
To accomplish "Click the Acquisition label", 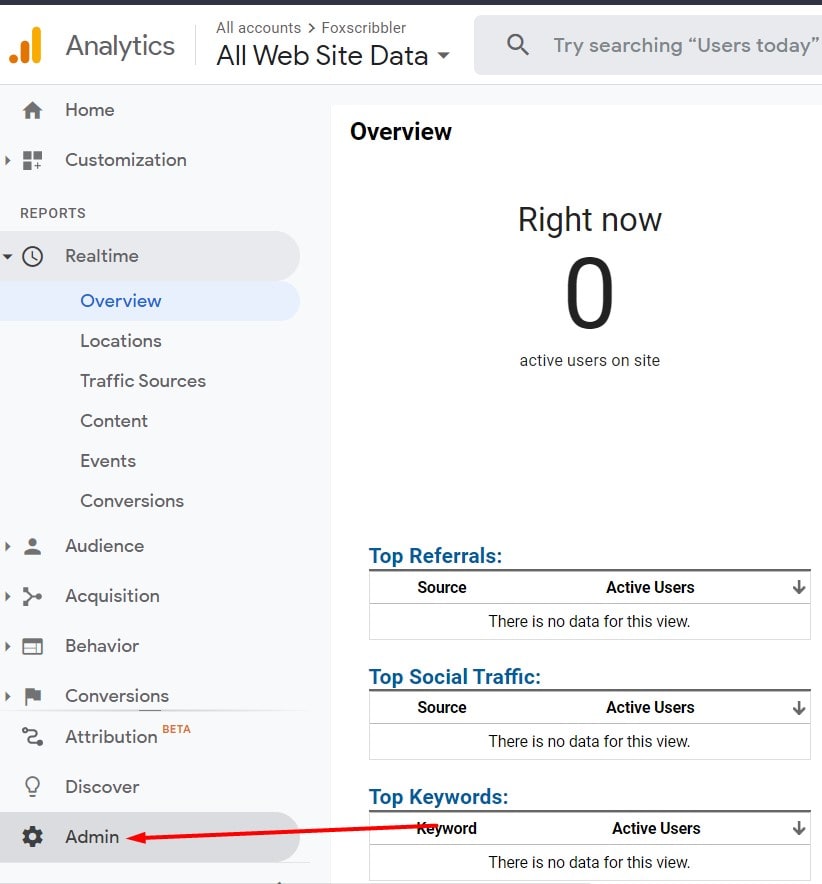I will click(112, 596).
